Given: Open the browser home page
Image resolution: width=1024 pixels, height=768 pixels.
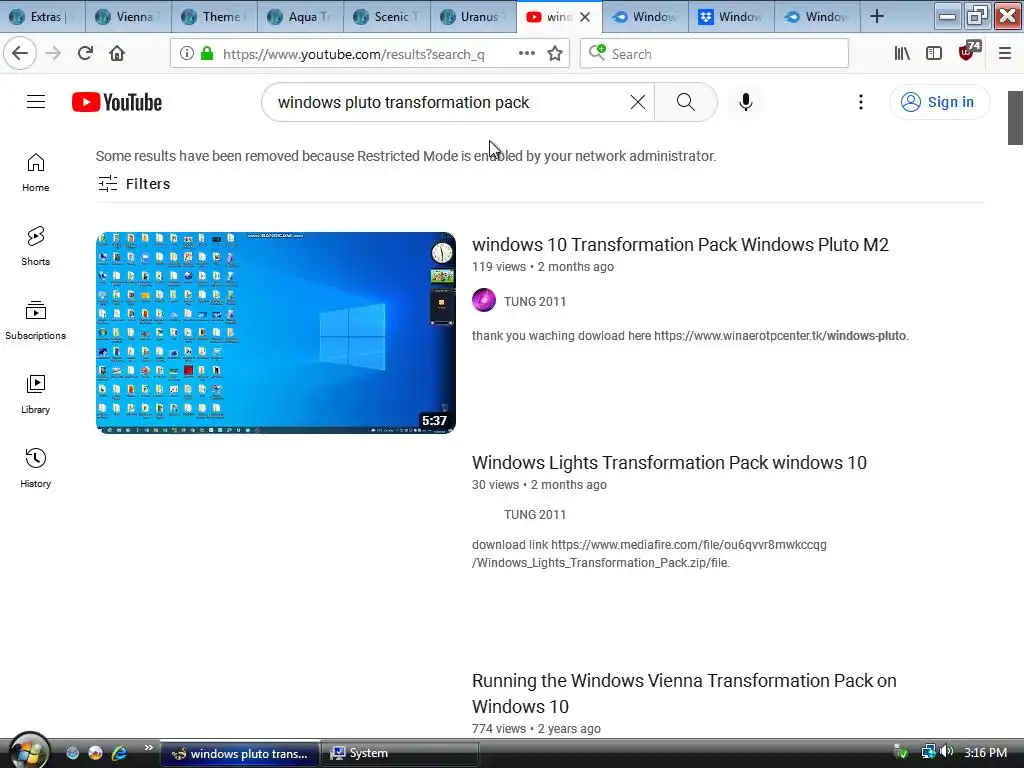Looking at the screenshot, I should (117, 54).
